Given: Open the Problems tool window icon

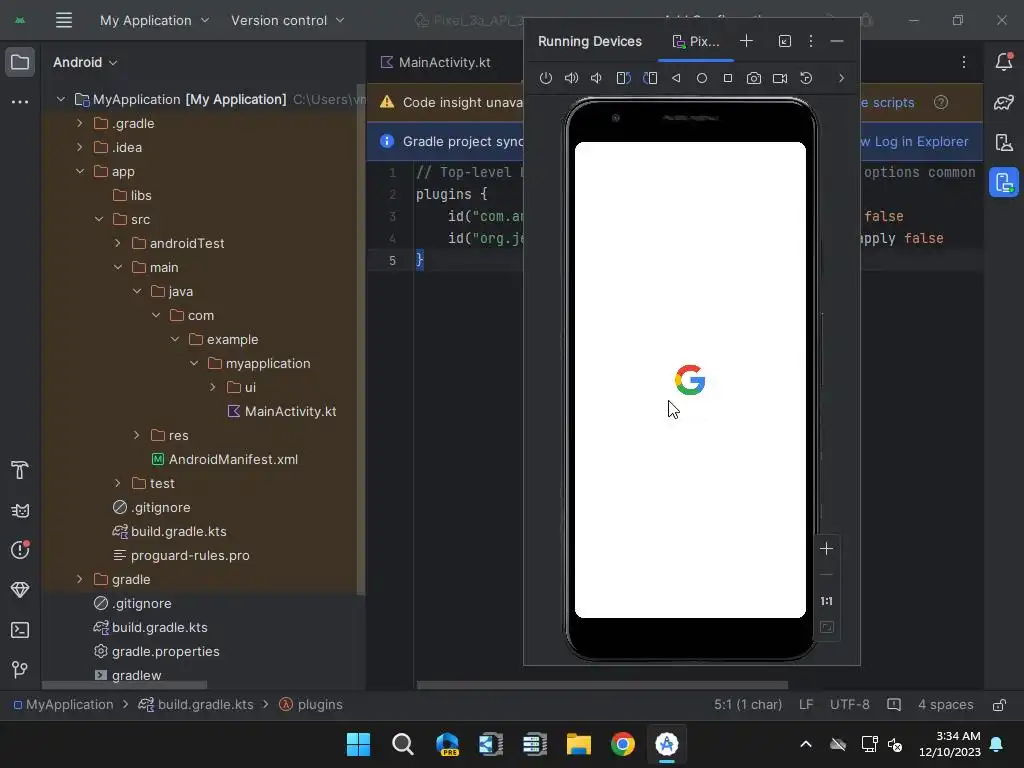Looking at the screenshot, I should pyautogui.click(x=20, y=550).
